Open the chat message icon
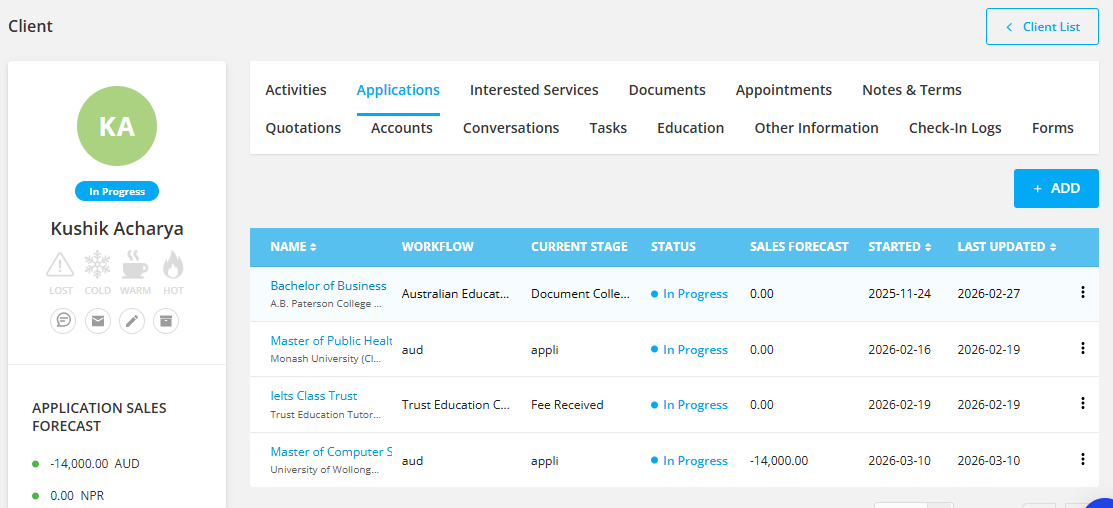Viewport: 1113px width, 508px height. tap(63, 321)
